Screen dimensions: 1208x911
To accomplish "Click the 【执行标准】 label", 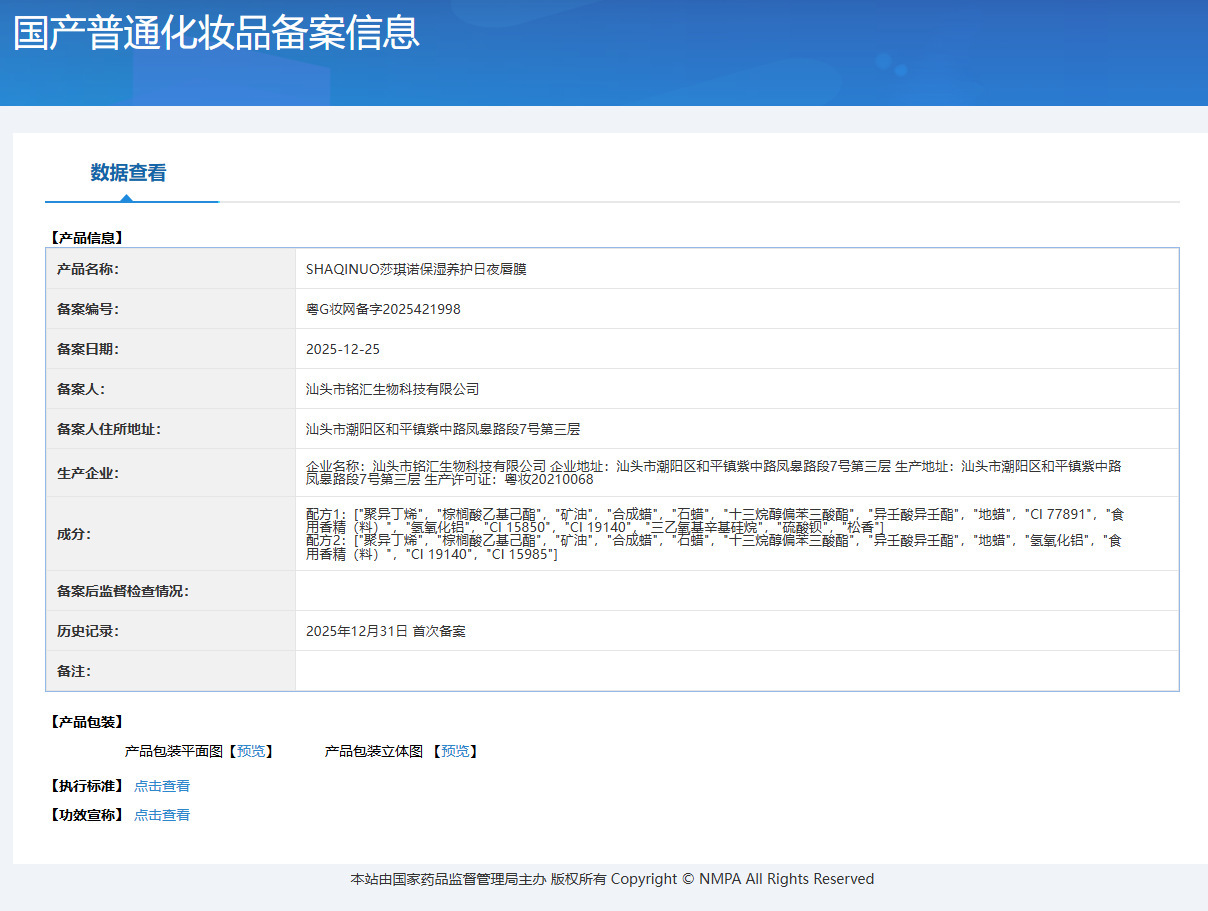I will [85, 786].
